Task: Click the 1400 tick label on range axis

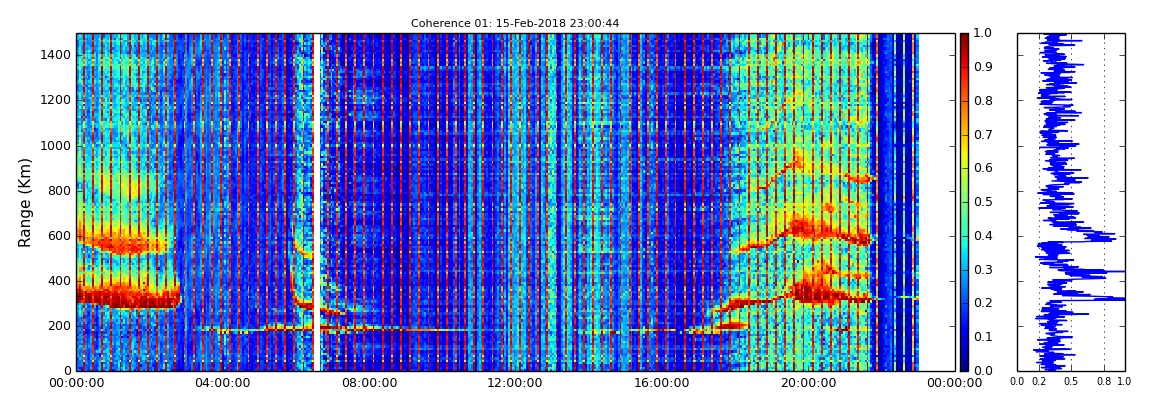Action: (x=56, y=55)
